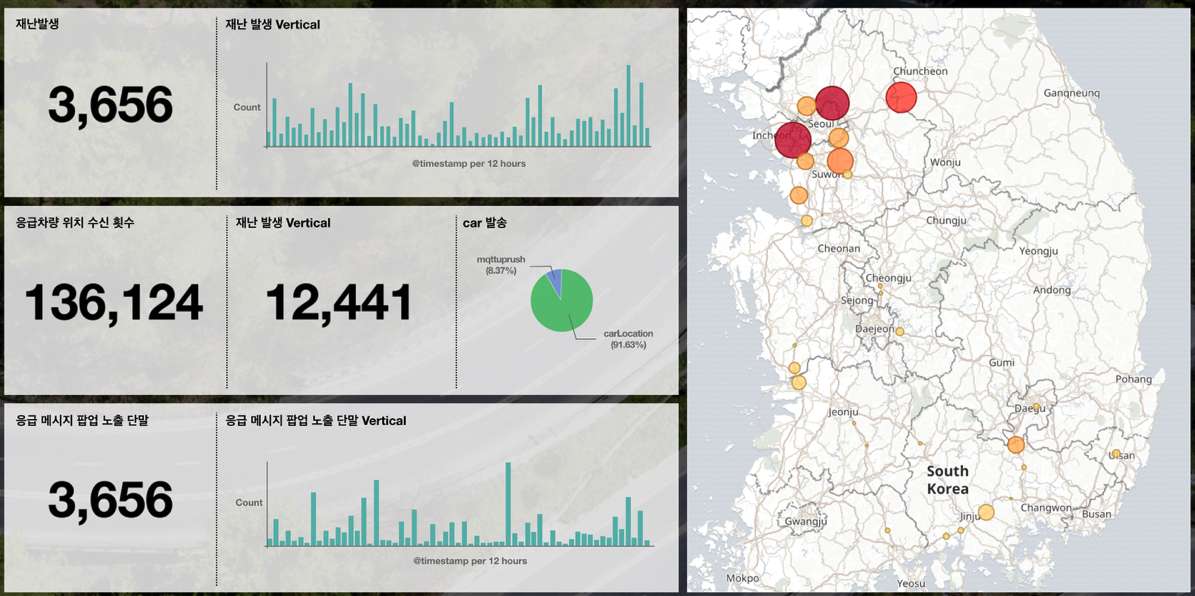
Task: Click the Chuncheon label on the map
Action: click(x=919, y=71)
